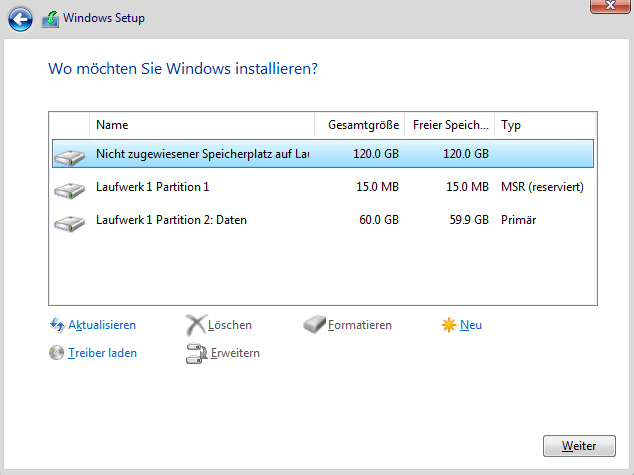Sort by the Name column header

click(x=202, y=125)
